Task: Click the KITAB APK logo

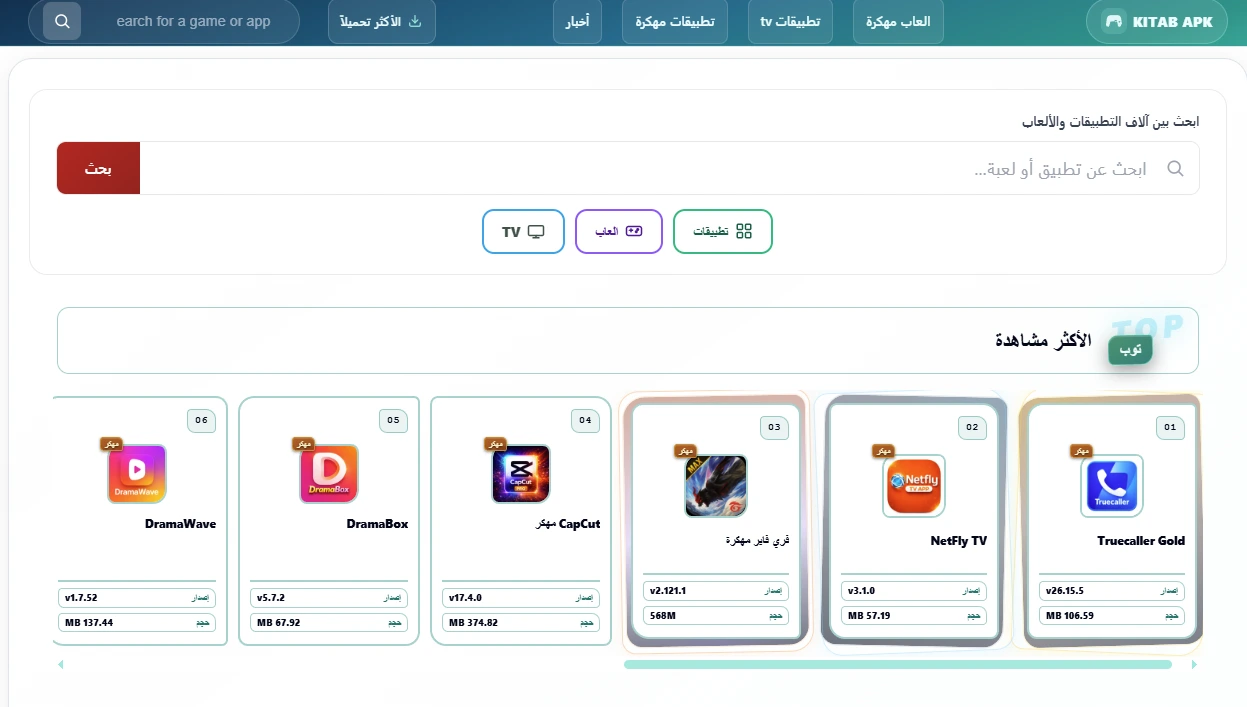Action: tap(1157, 22)
